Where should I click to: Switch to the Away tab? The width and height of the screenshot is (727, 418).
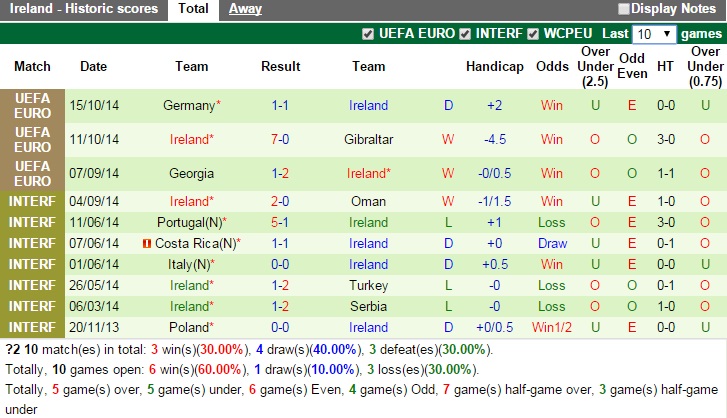[245, 9]
